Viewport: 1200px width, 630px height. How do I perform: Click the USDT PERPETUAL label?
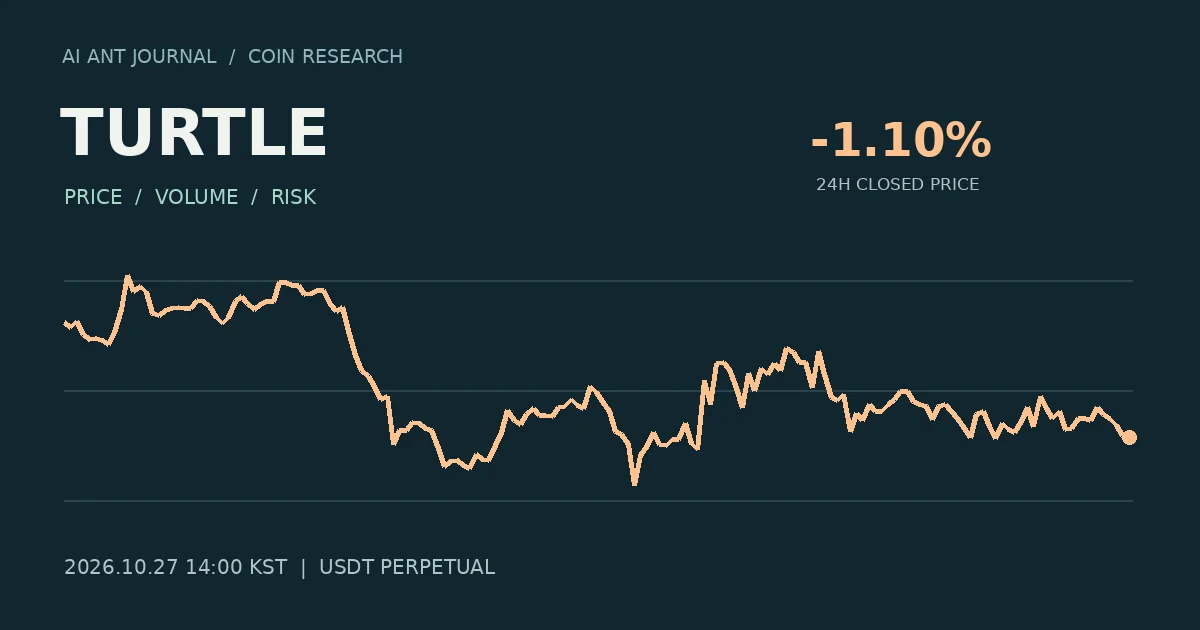coord(407,567)
